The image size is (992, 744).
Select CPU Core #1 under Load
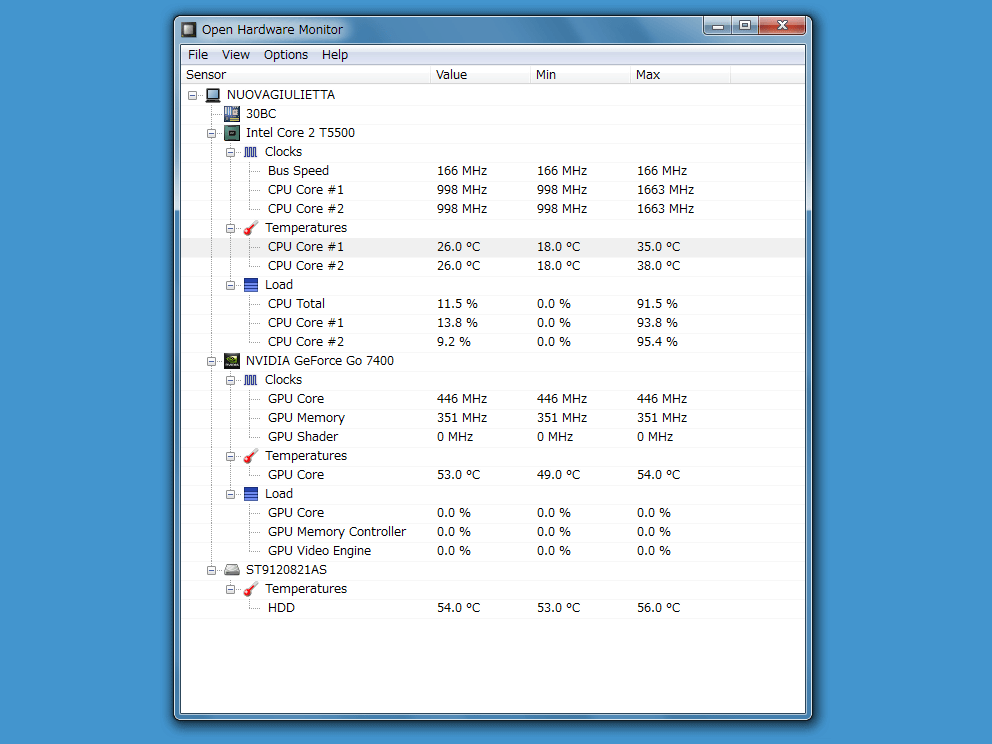(493, 323)
